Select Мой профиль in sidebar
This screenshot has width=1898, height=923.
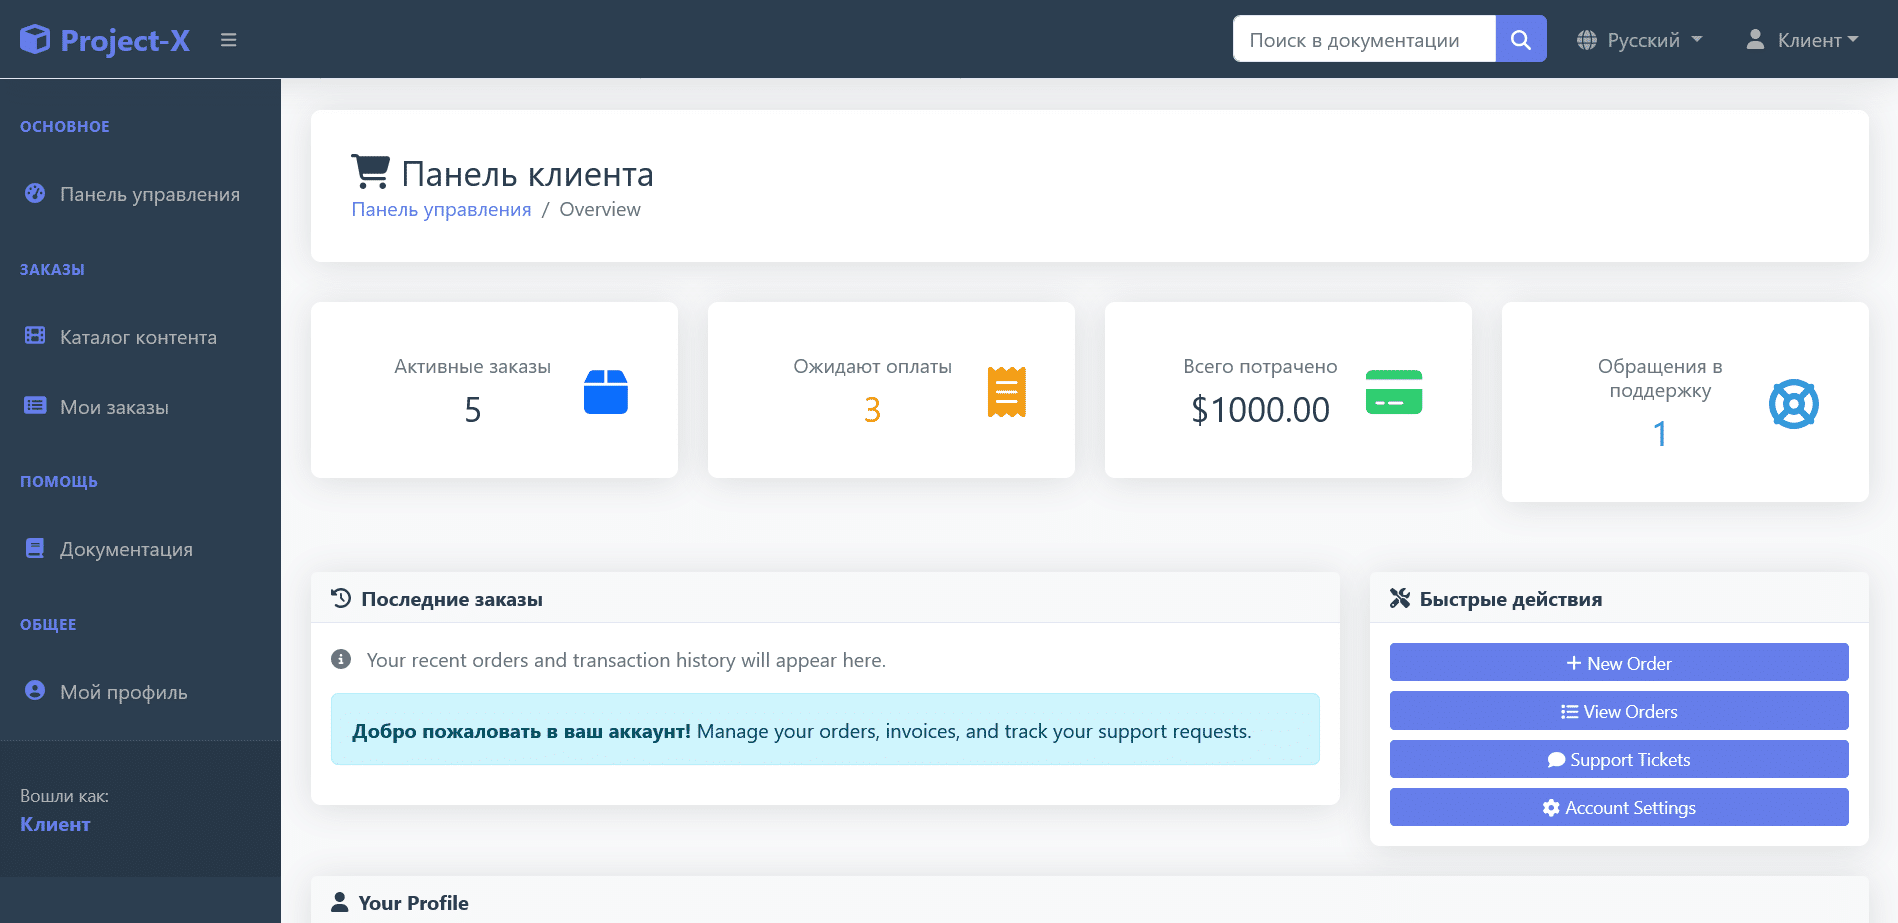[x=123, y=692]
